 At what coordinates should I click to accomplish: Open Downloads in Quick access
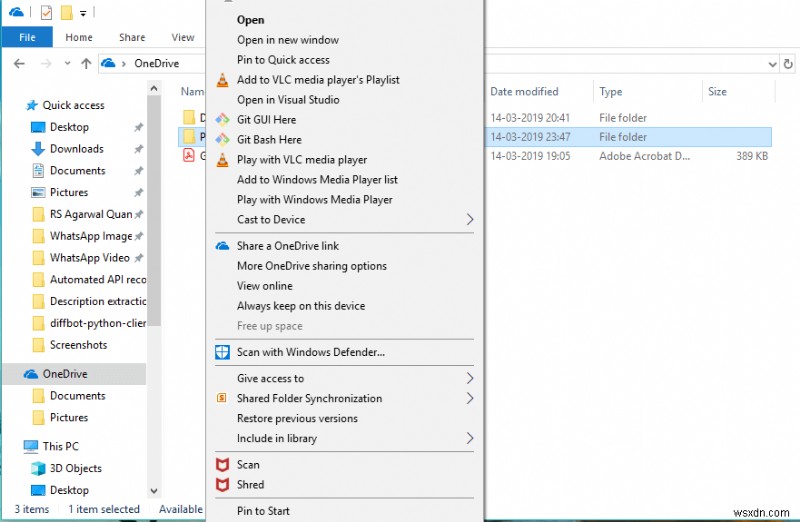[x=77, y=149]
